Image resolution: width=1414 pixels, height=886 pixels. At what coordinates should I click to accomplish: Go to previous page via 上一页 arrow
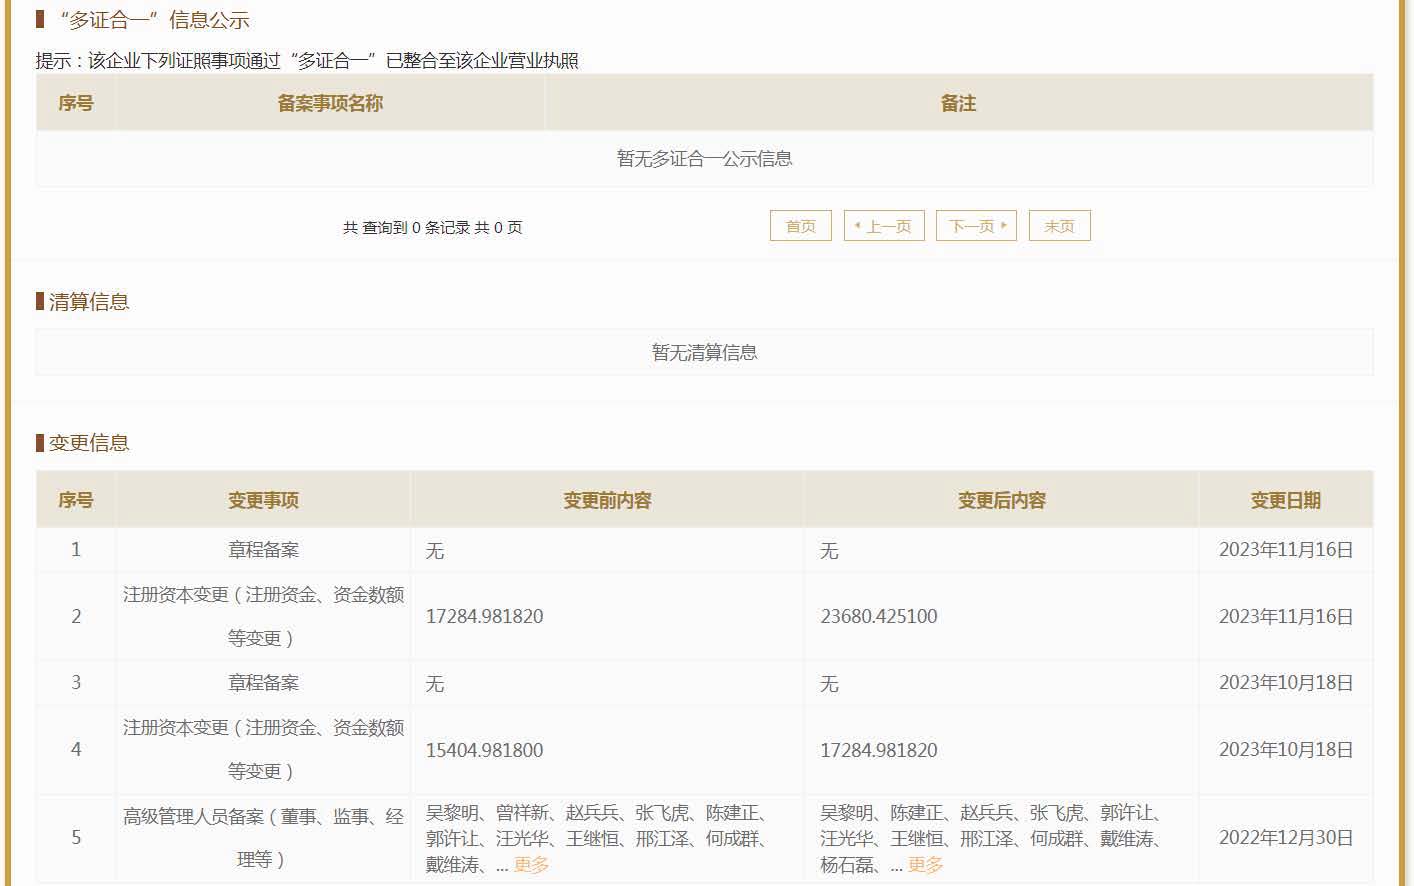(884, 226)
